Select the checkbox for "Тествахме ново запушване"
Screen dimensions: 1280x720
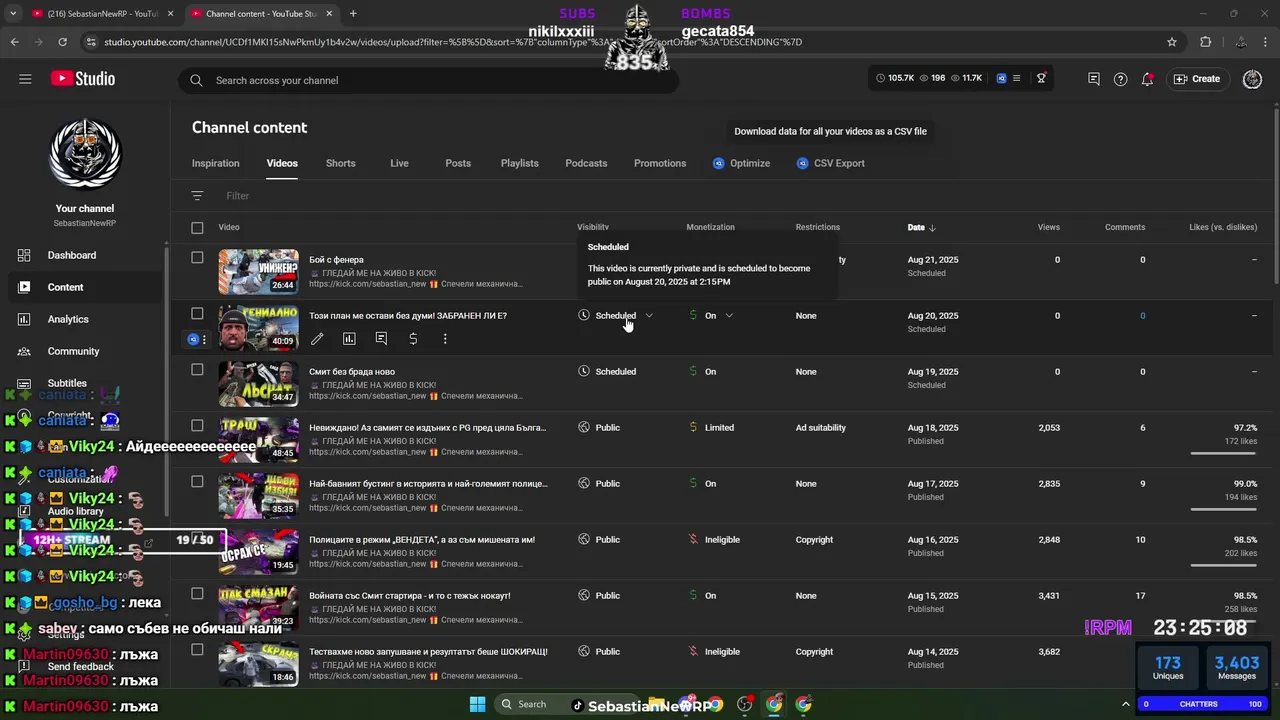[x=197, y=649]
